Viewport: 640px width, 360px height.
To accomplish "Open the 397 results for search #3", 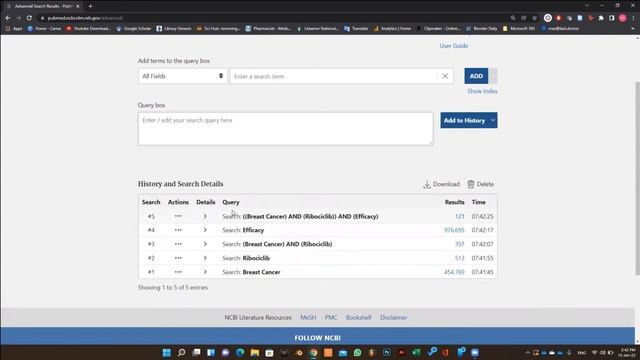I will [x=460, y=244].
